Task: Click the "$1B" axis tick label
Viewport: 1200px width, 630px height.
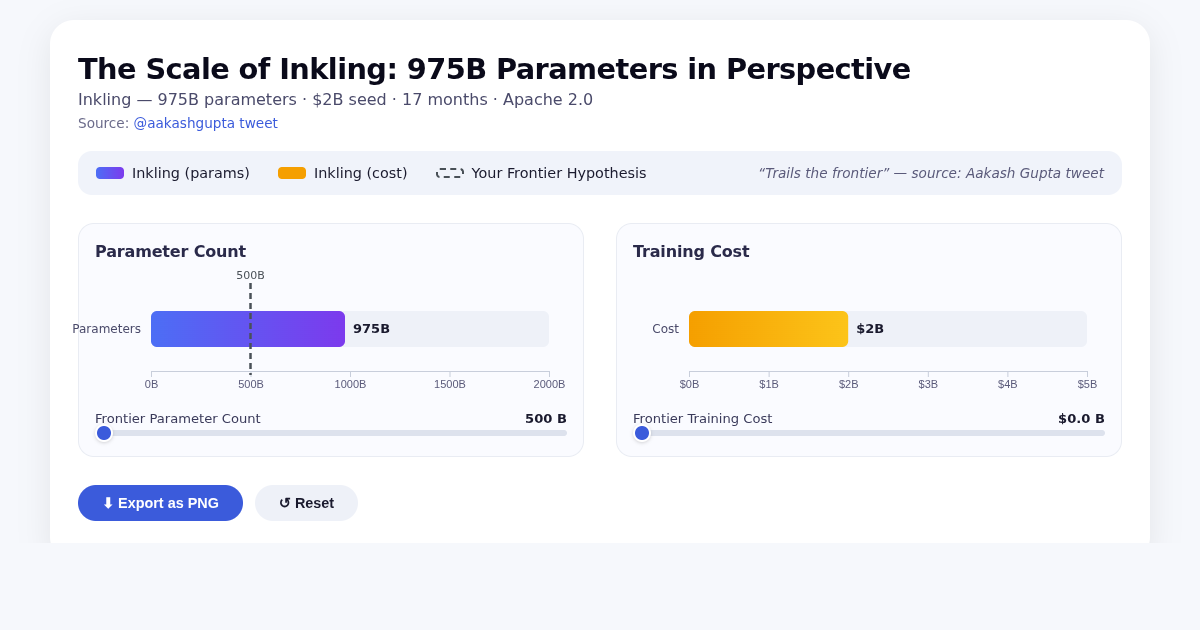Action: coord(769,384)
